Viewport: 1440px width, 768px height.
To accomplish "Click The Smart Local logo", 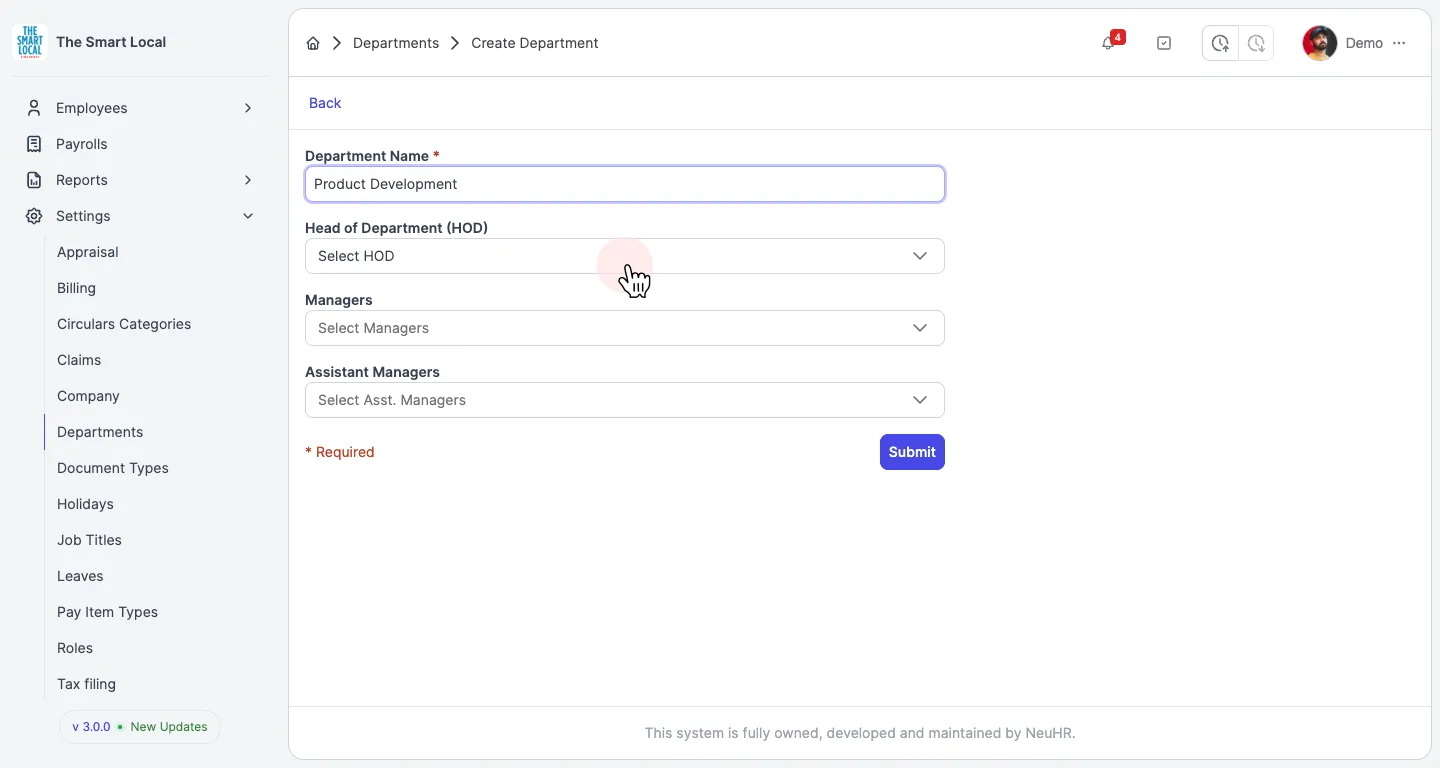I will click(30, 42).
